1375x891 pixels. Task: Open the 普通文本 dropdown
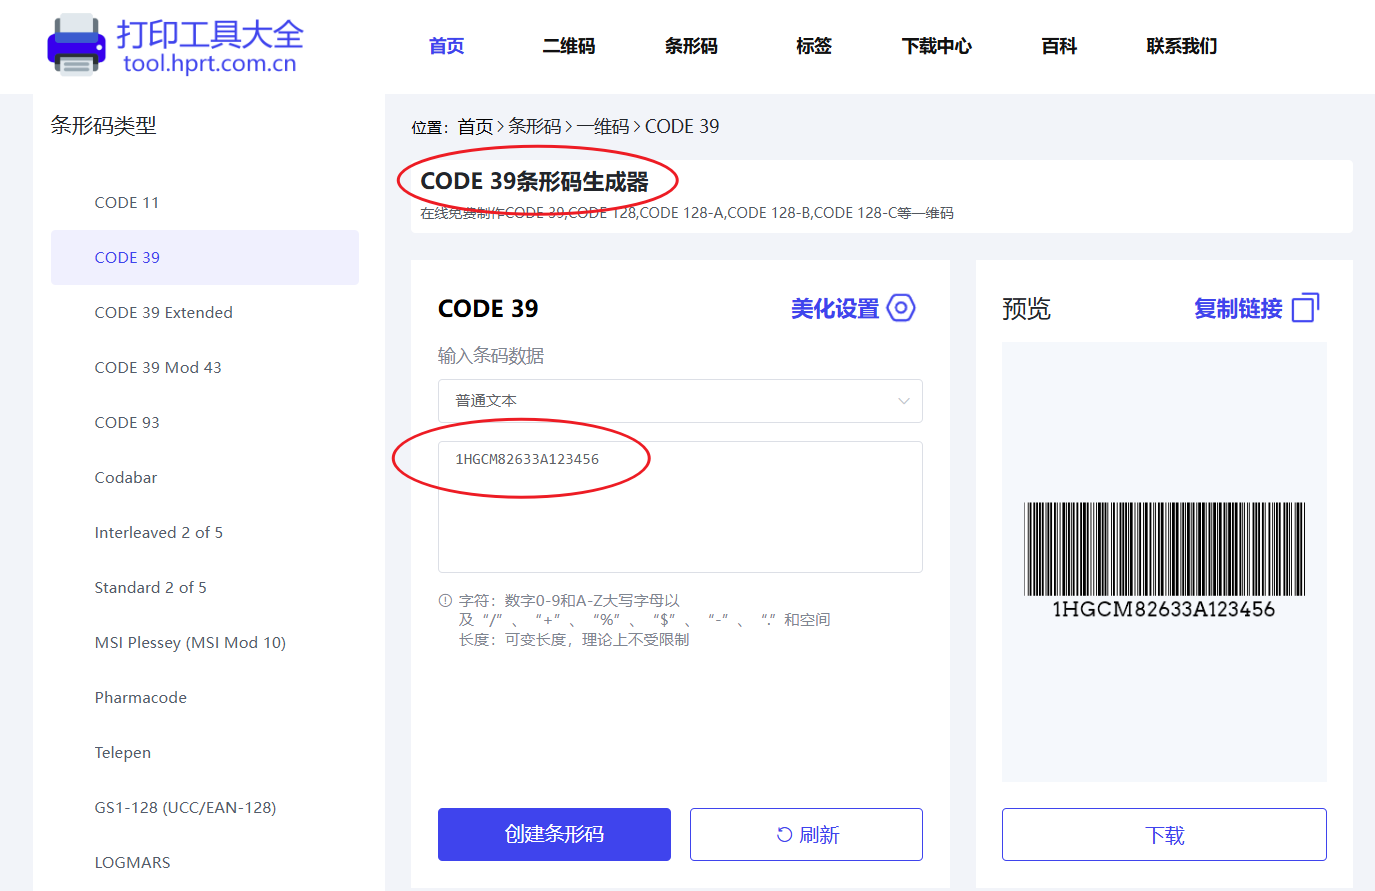click(680, 401)
